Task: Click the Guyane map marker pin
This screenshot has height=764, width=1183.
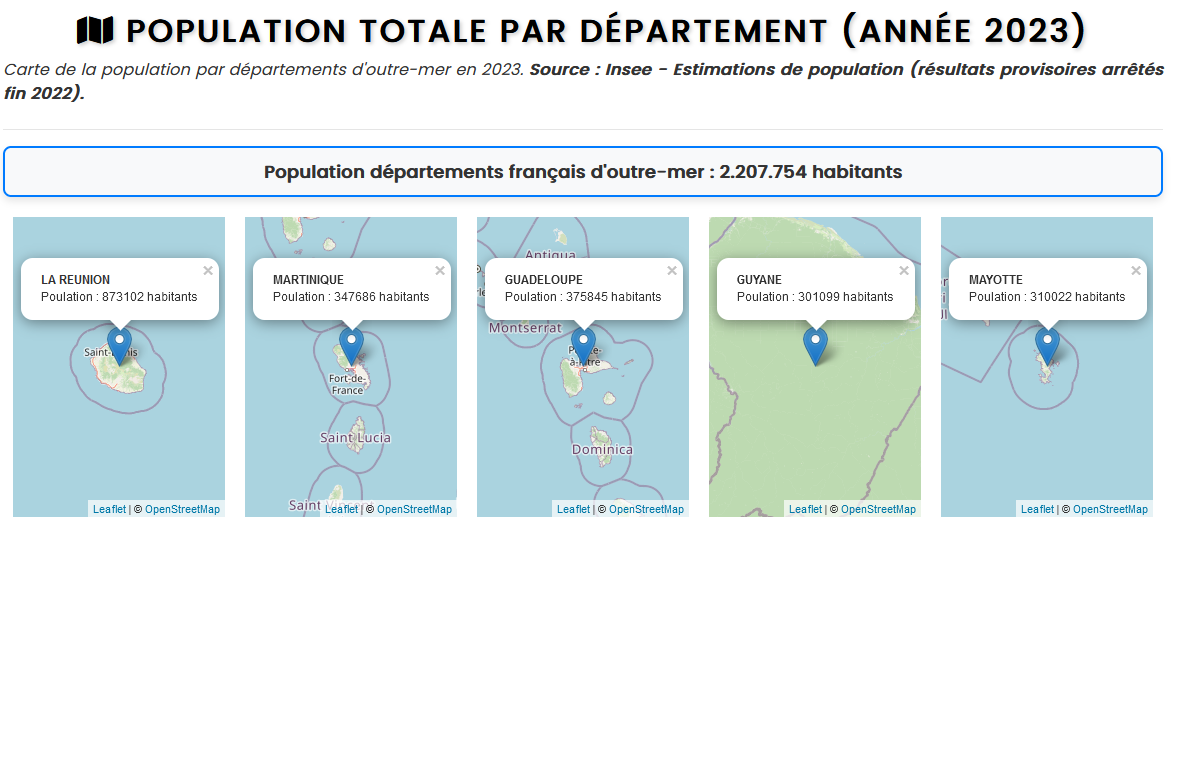Action: (815, 345)
